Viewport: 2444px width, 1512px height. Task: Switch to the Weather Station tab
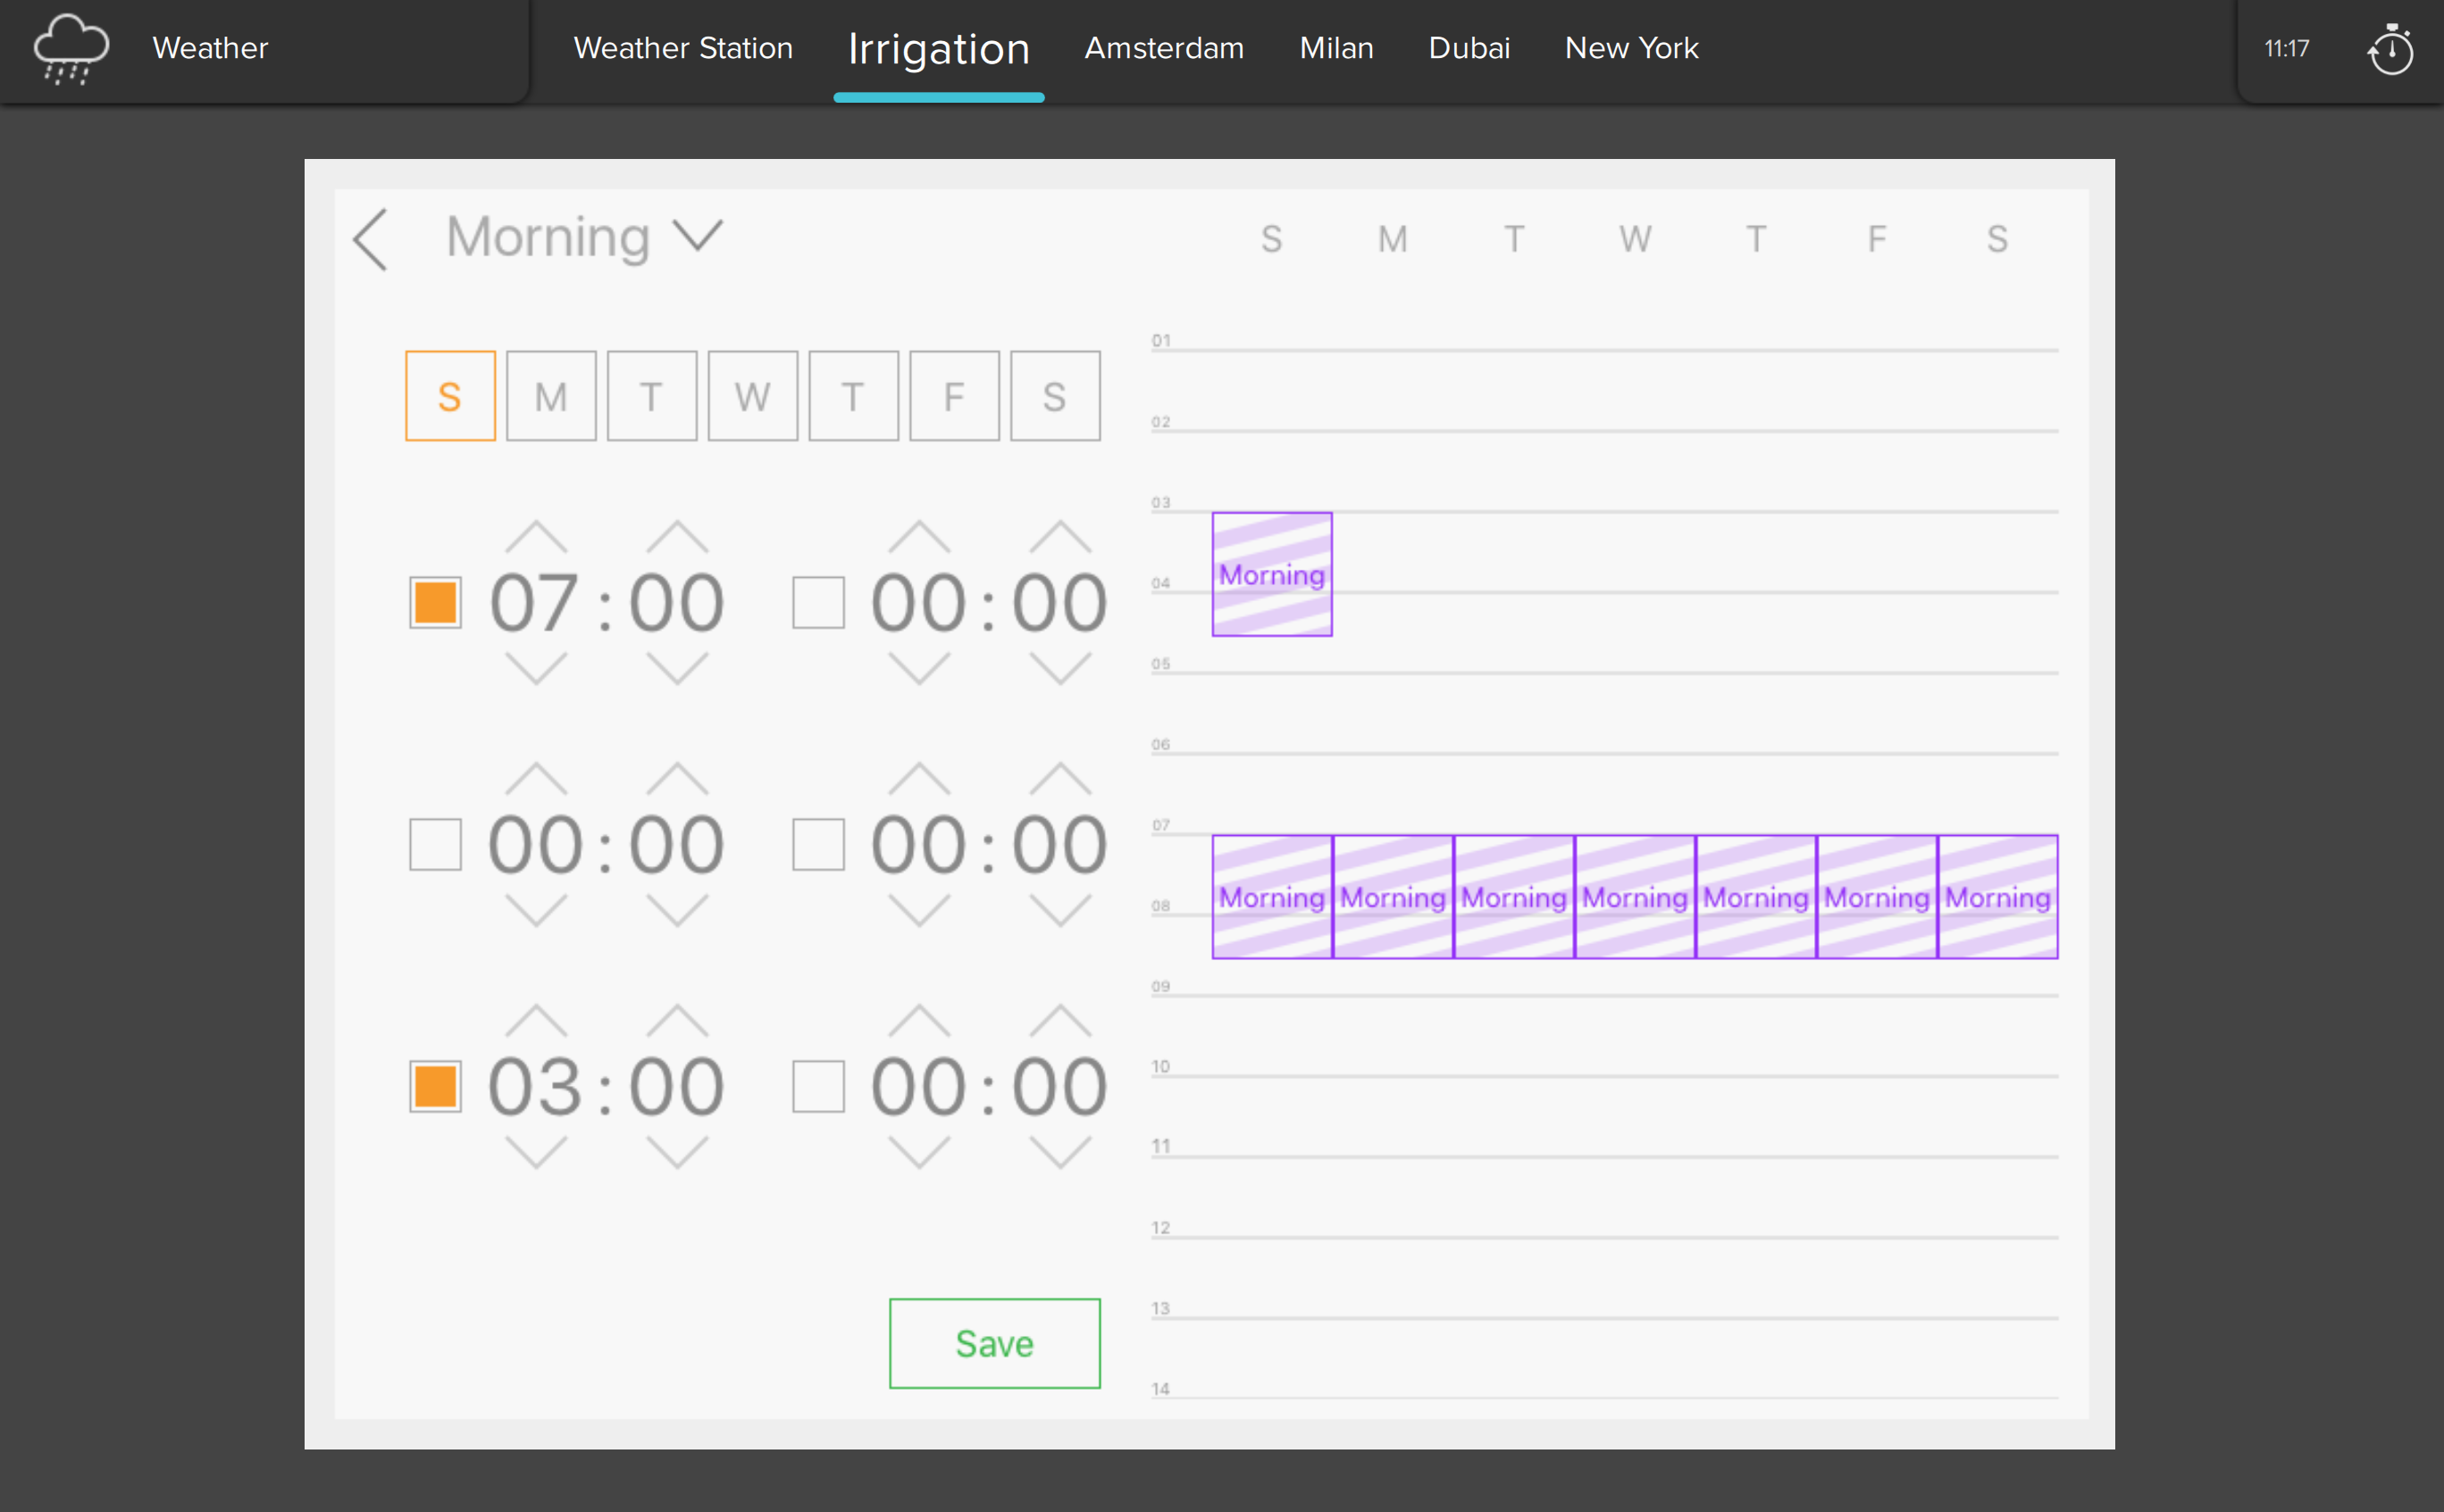coord(683,48)
